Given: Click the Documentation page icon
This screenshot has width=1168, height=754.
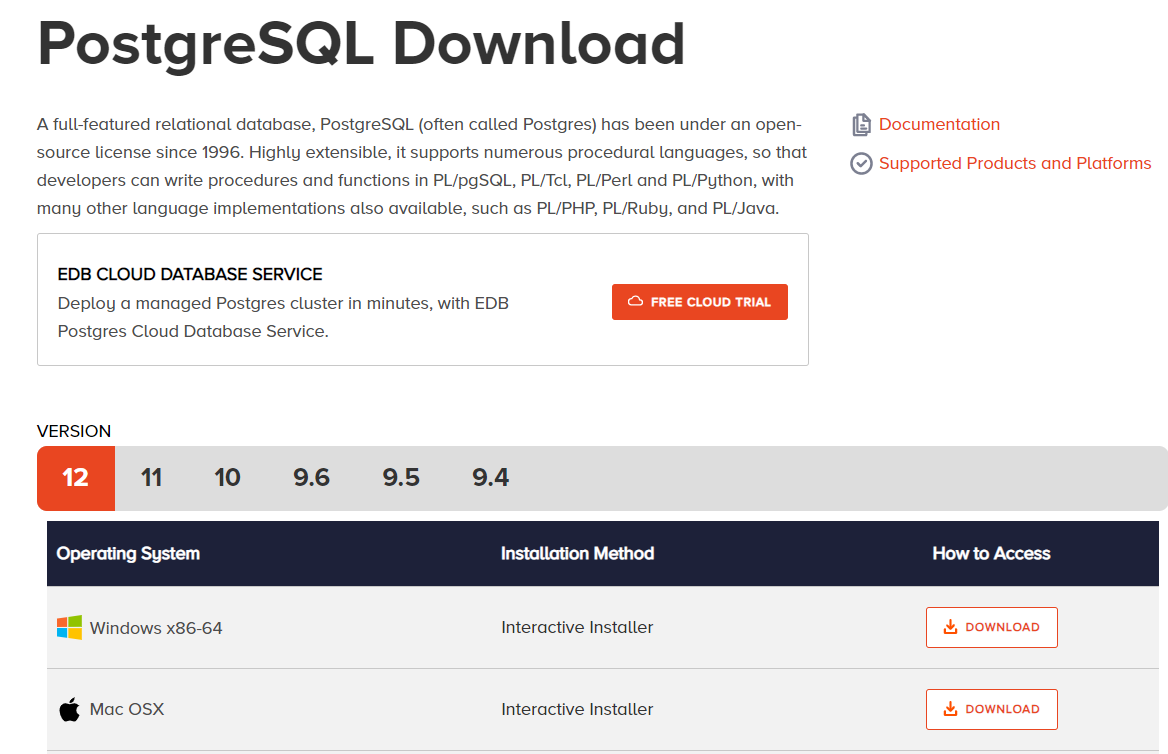Looking at the screenshot, I should point(861,124).
